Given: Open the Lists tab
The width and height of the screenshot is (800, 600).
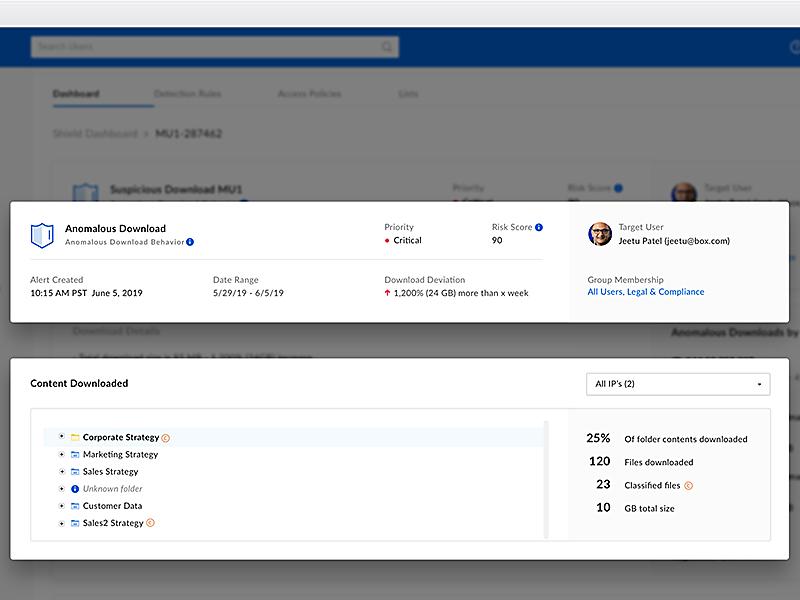Looking at the screenshot, I should (x=408, y=94).
